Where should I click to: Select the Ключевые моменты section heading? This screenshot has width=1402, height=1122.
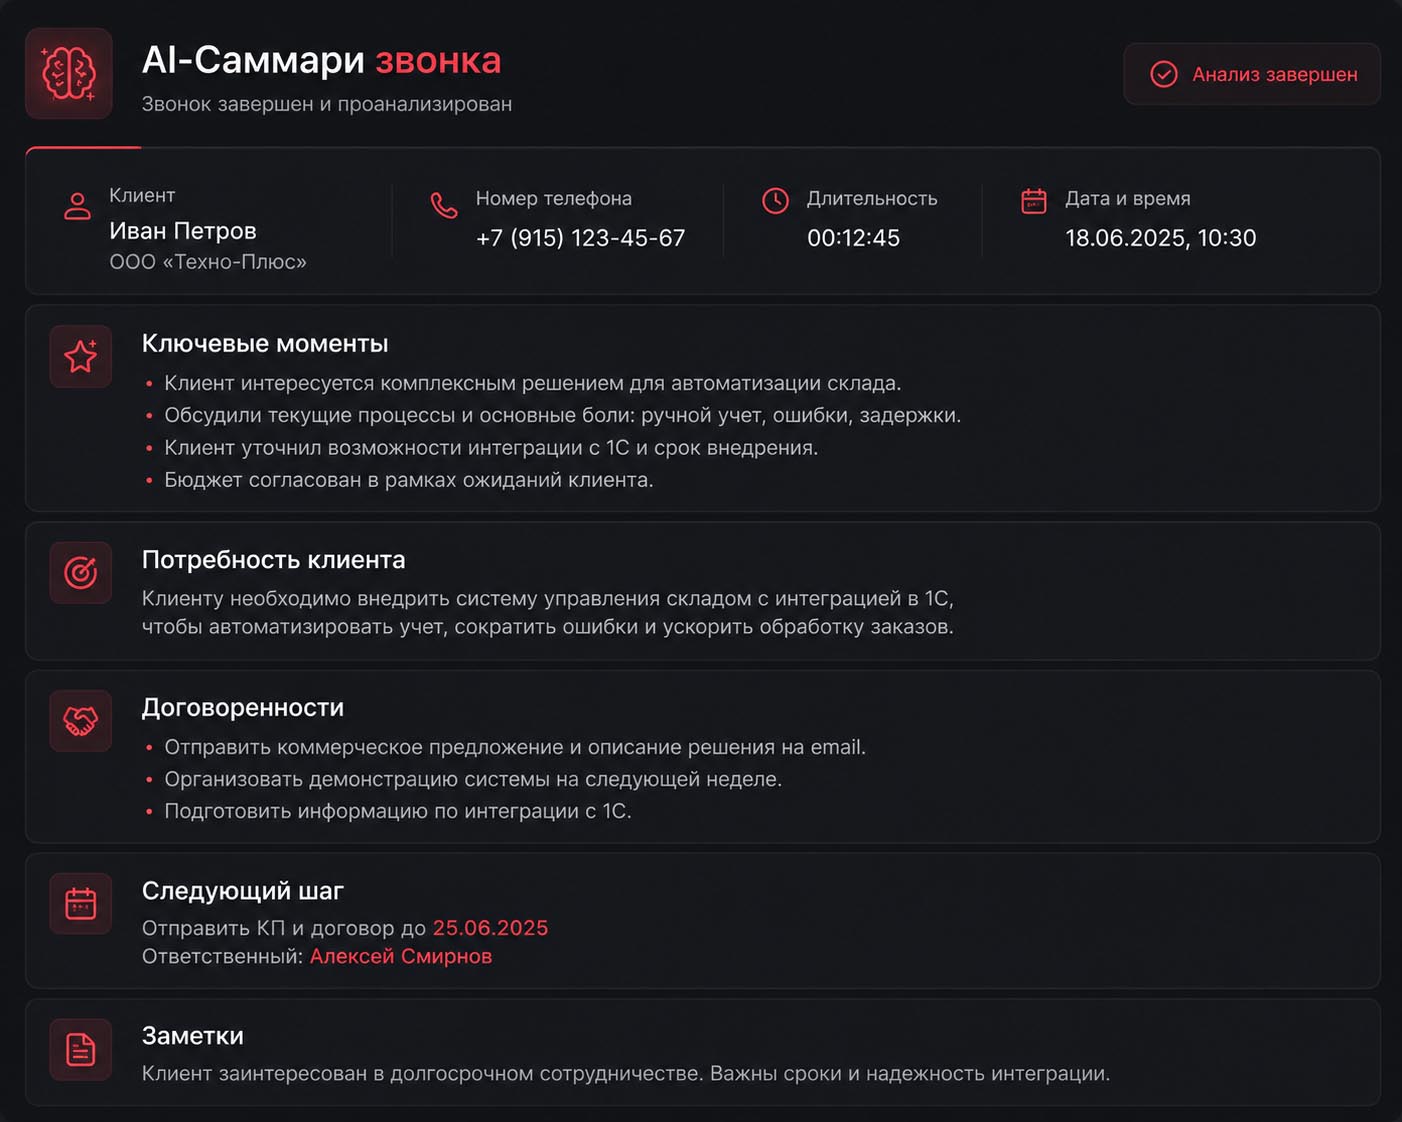265,343
